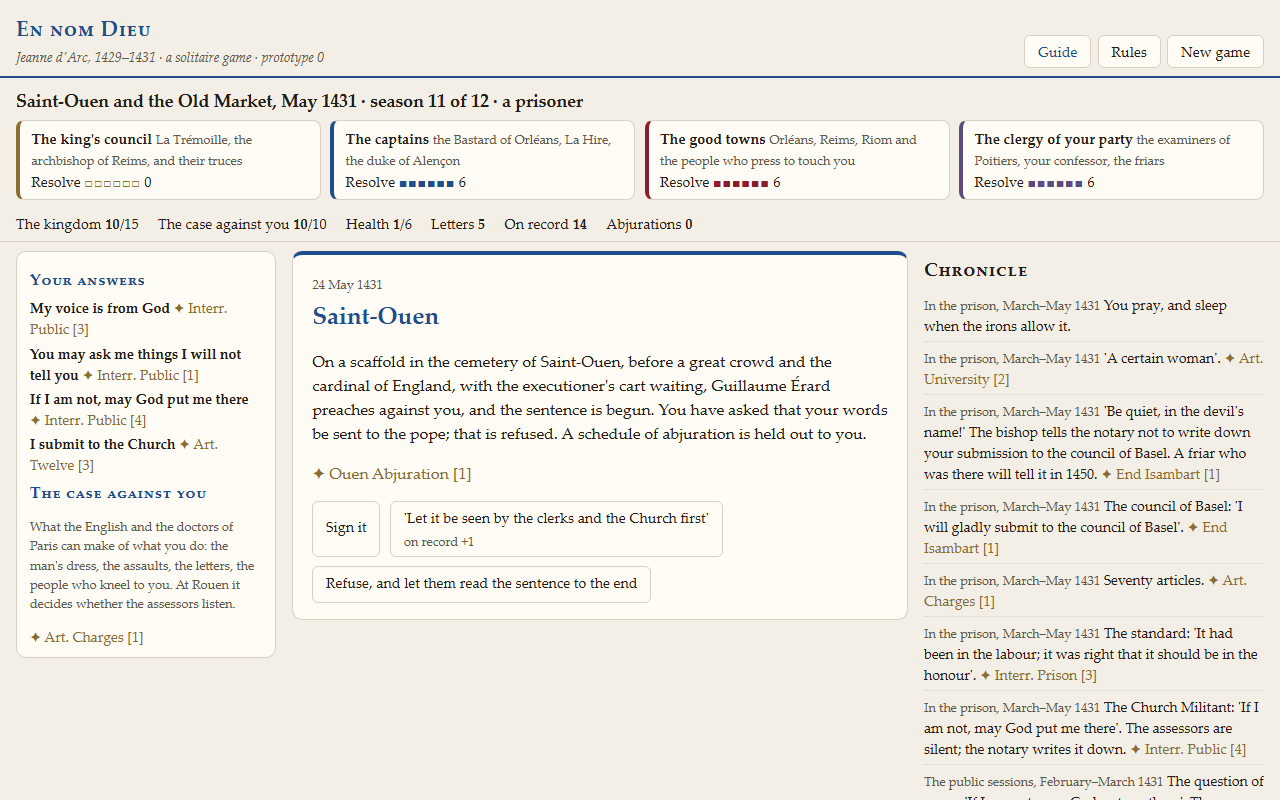Open Art. Charges [1] link under The case against you
Screen dimensions: 1280x800
click(87, 637)
